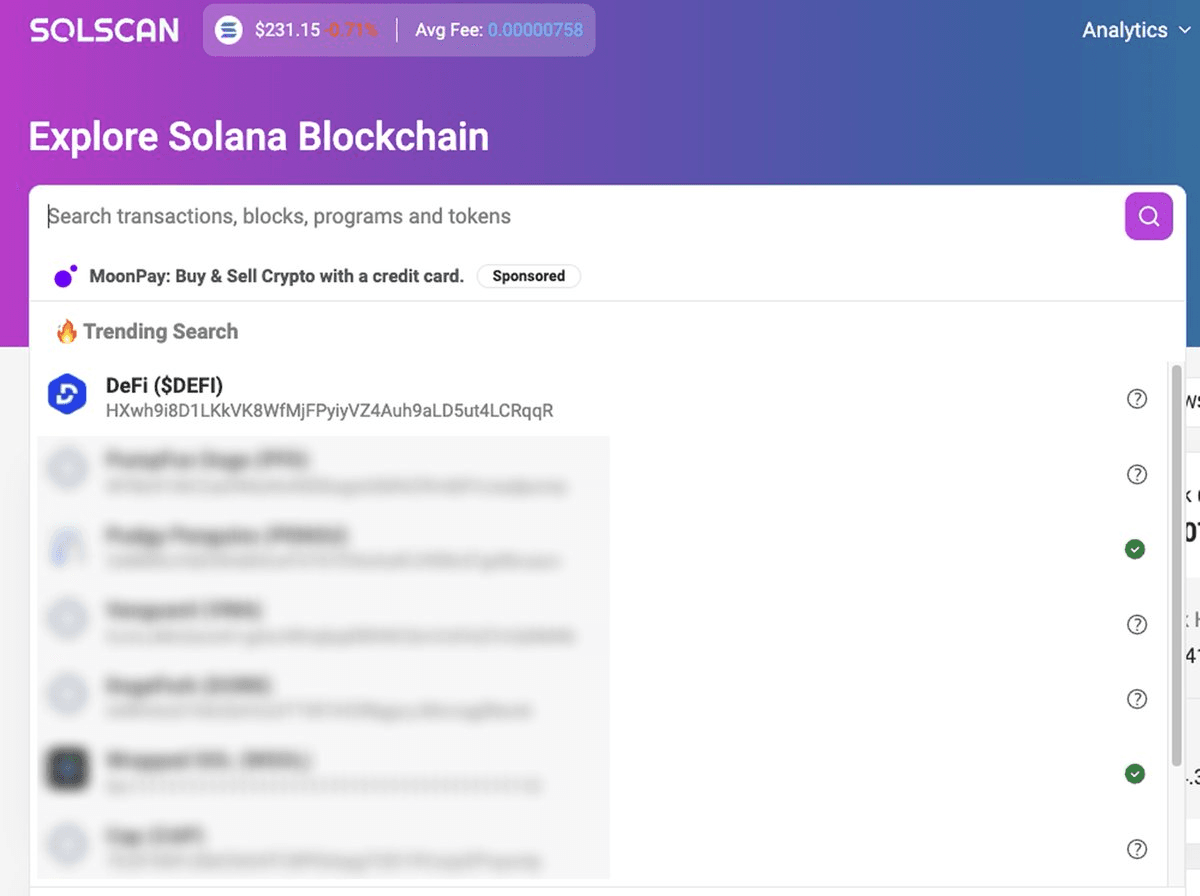The width and height of the screenshot is (1200, 896).
Task: Click the DeFi token address starting with HXwh9i8D
Action: (x=329, y=410)
